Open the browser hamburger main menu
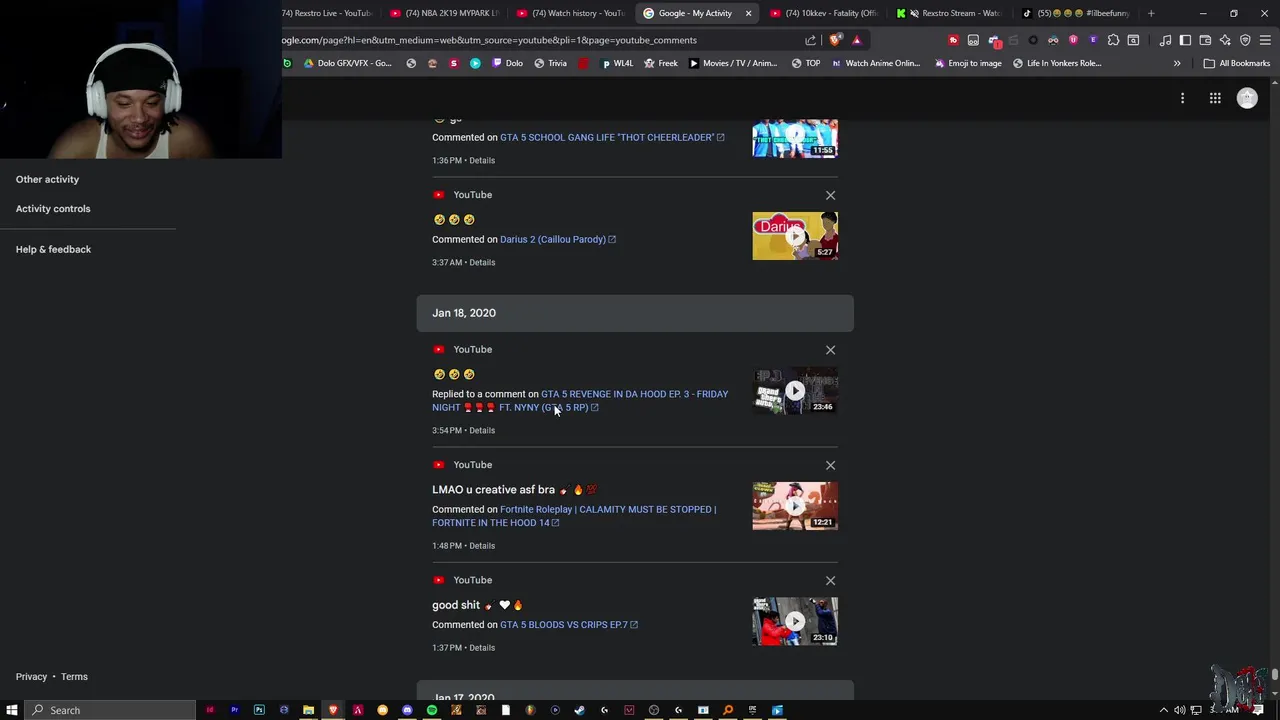Screen dimensions: 1280x720 pos(1265,40)
